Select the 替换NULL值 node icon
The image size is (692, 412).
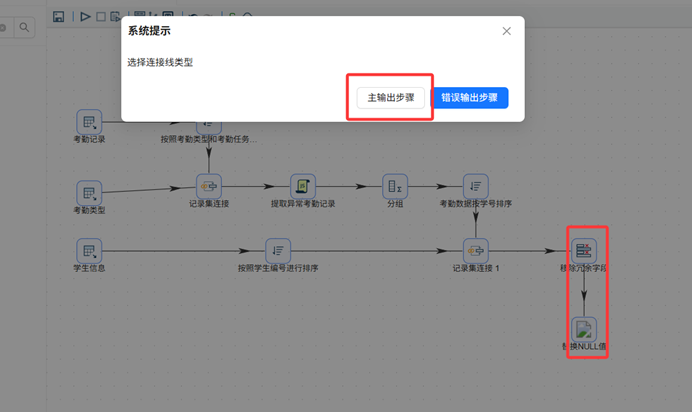point(584,330)
